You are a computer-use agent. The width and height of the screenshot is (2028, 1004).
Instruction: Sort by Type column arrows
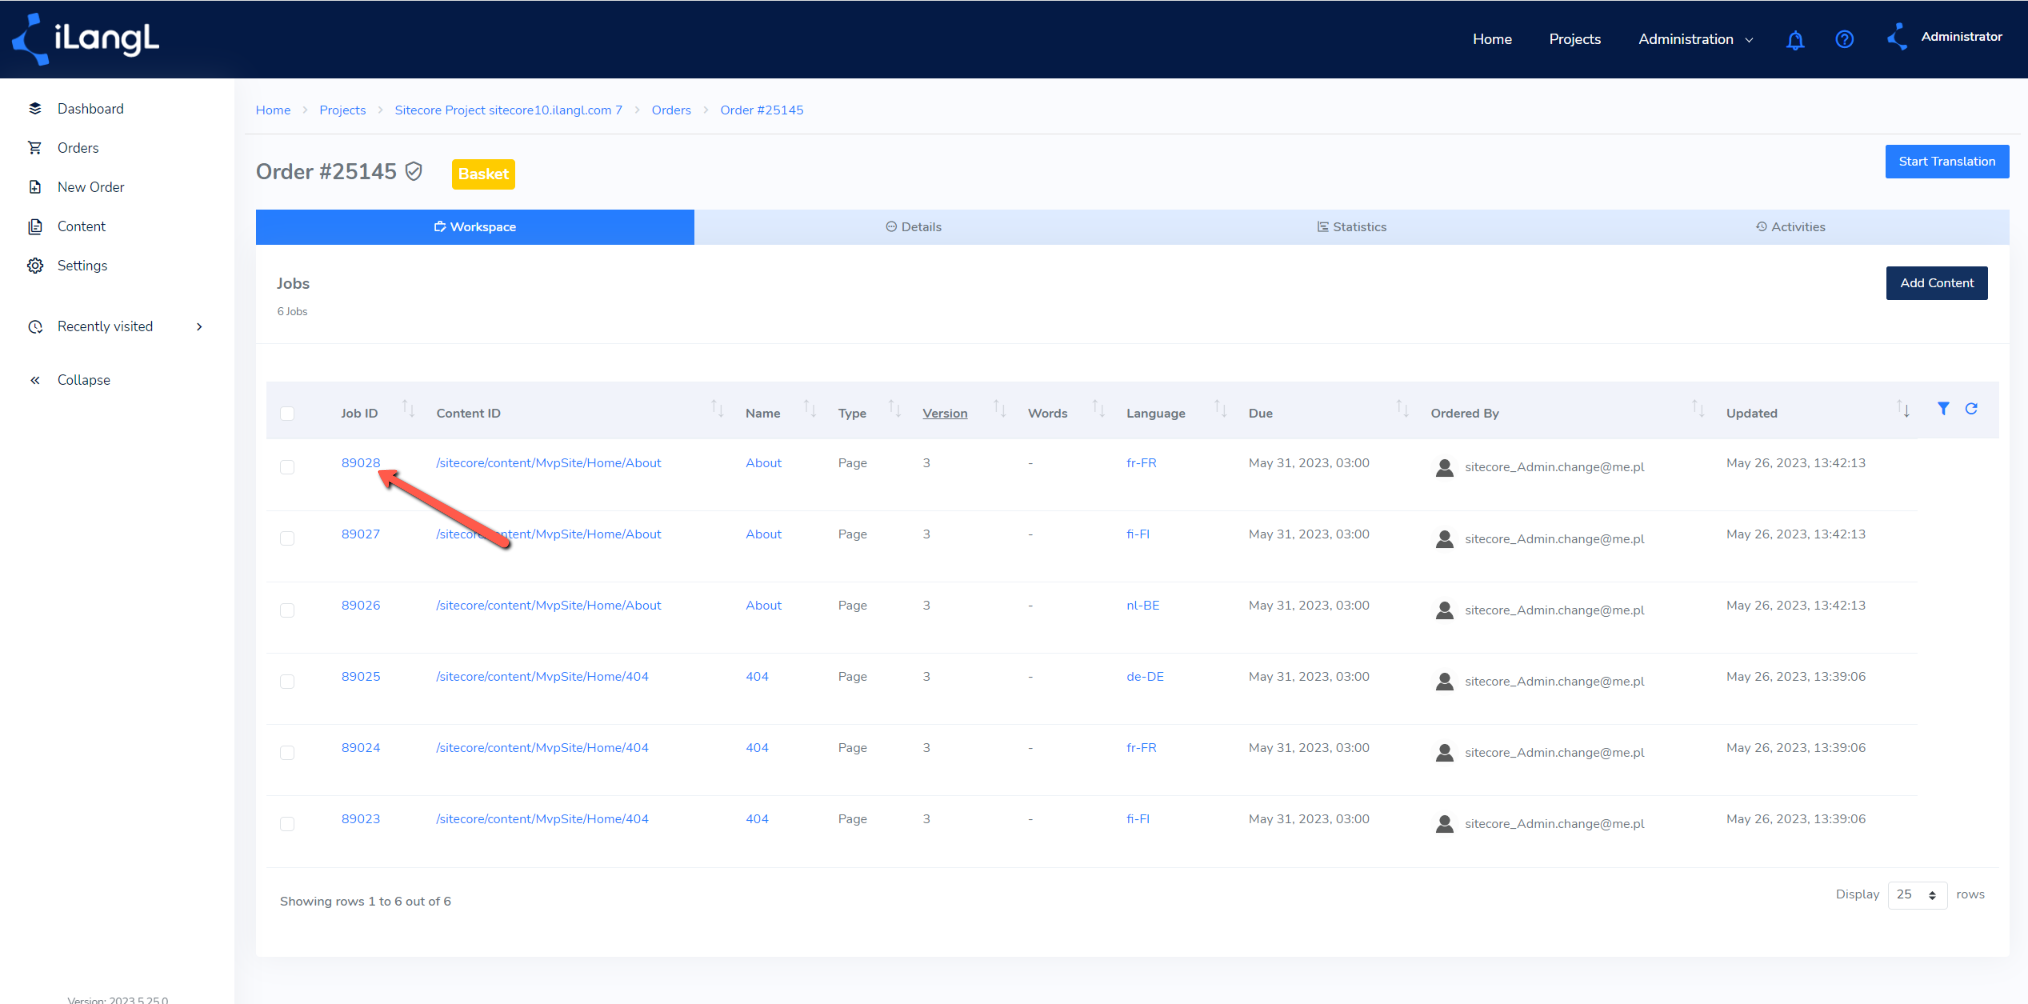point(894,408)
